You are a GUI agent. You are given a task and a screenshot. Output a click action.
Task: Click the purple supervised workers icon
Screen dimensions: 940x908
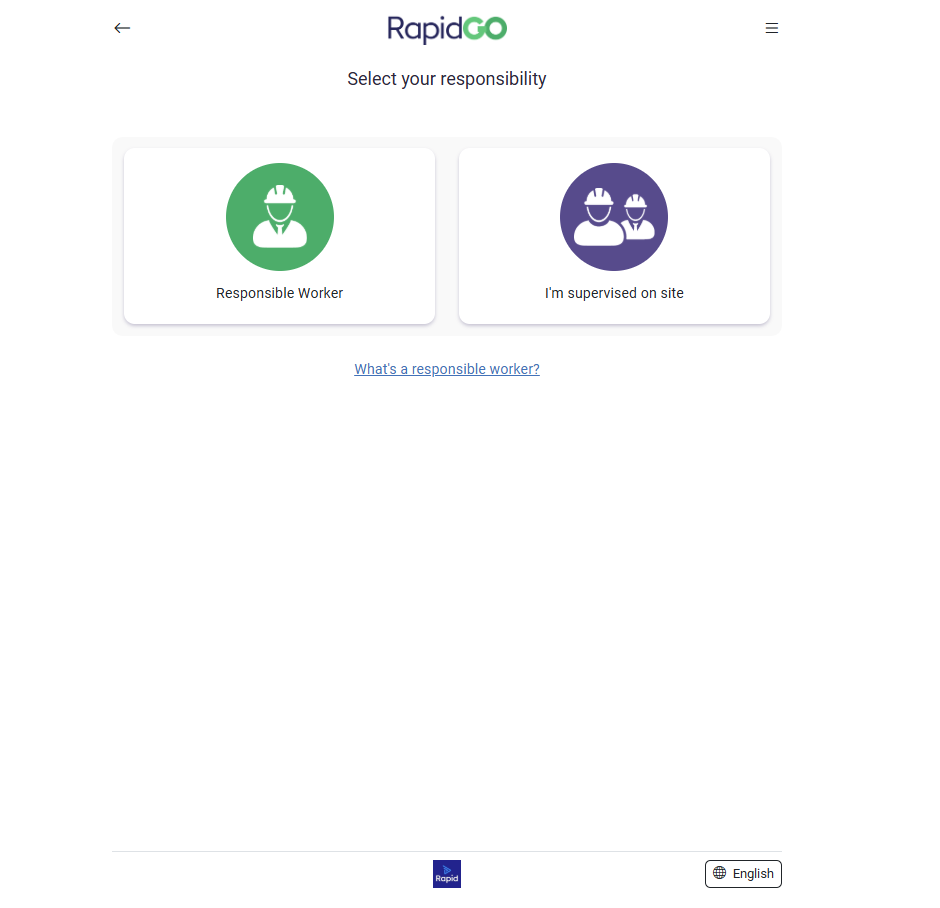click(614, 217)
